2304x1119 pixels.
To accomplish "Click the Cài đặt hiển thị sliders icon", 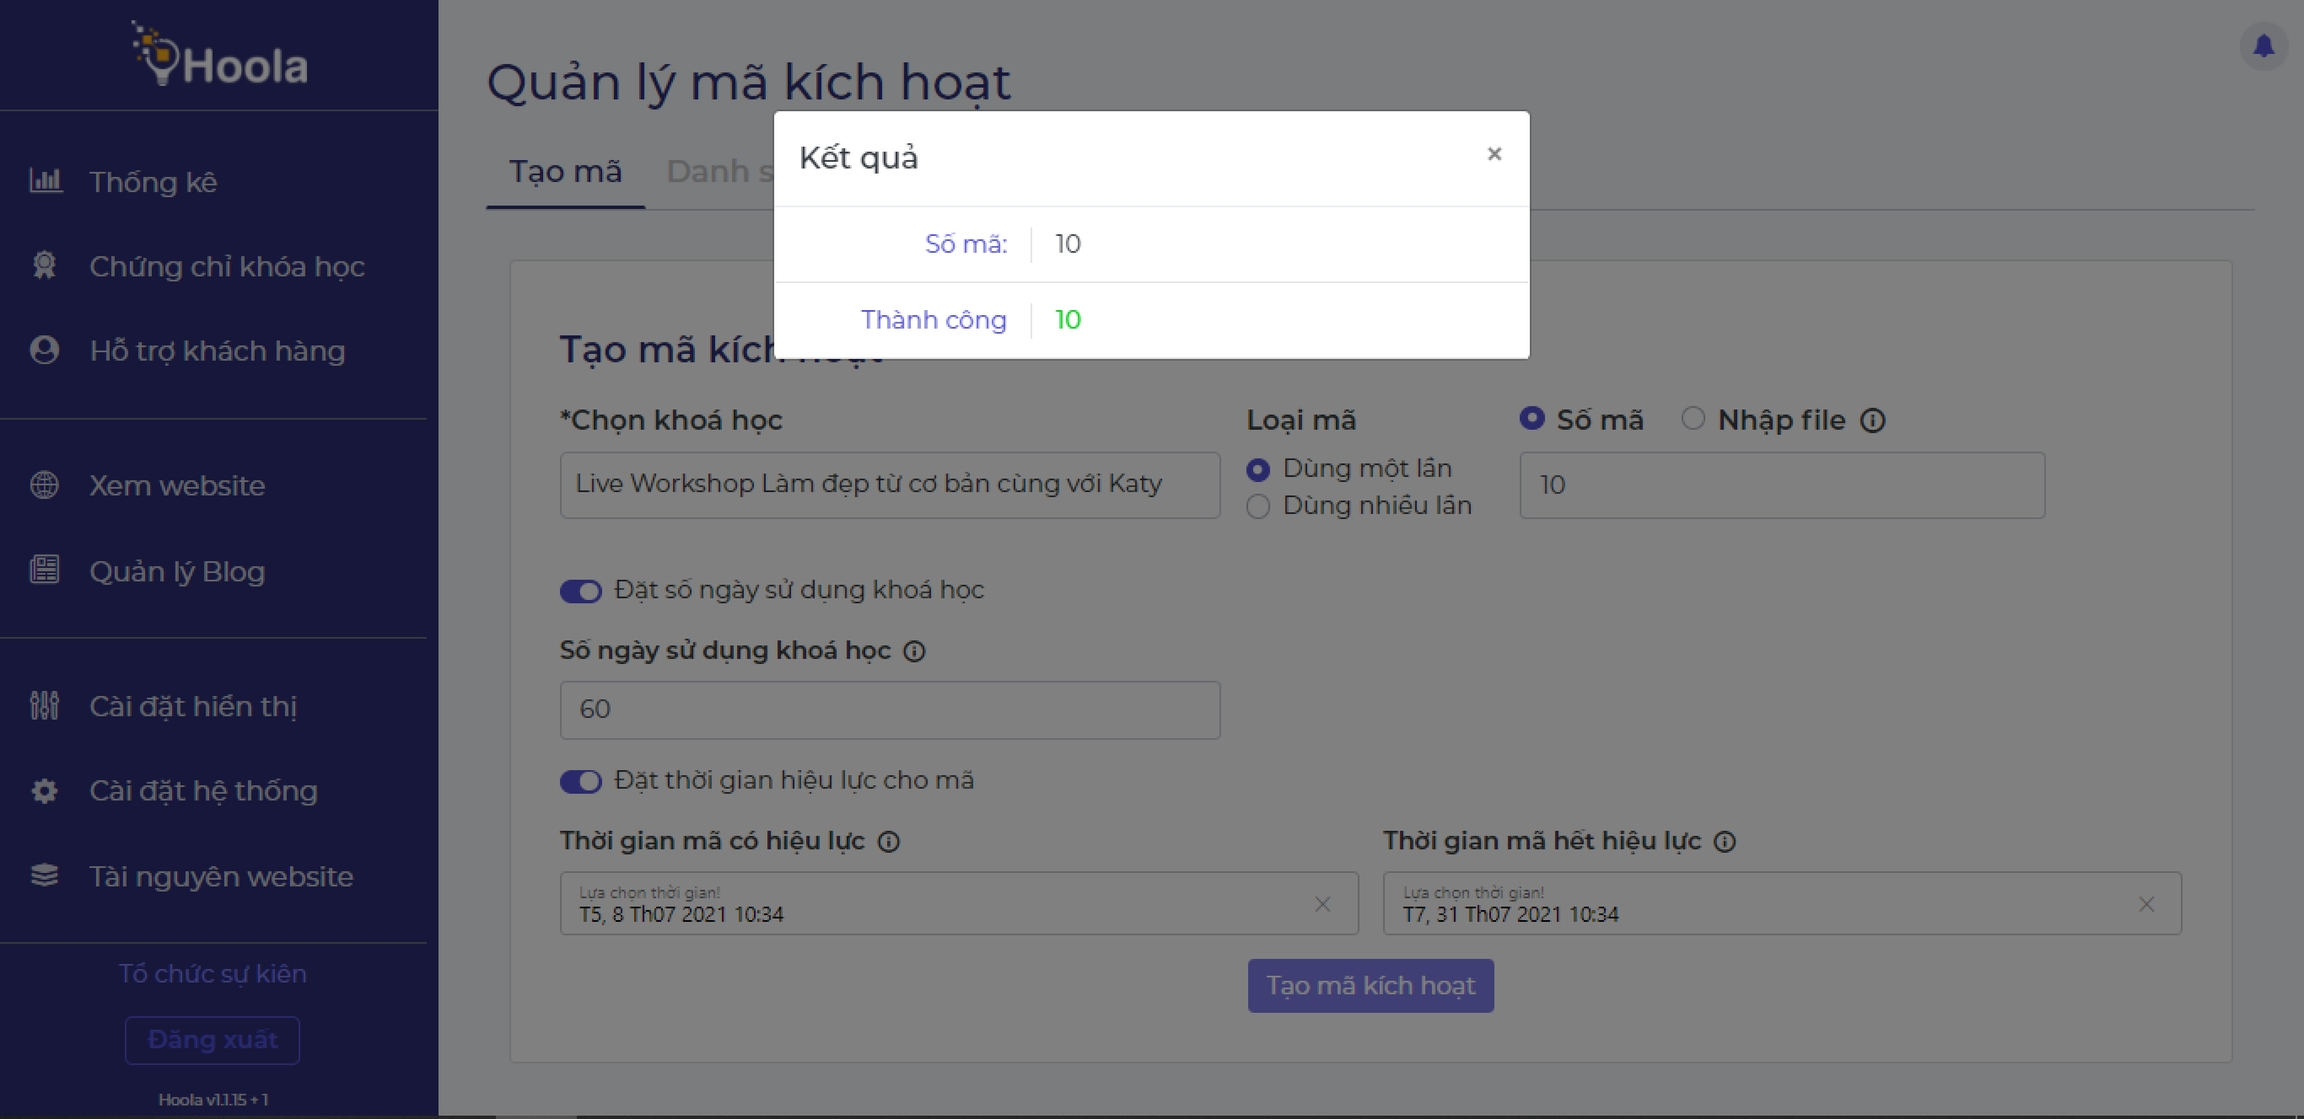I will click(44, 706).
